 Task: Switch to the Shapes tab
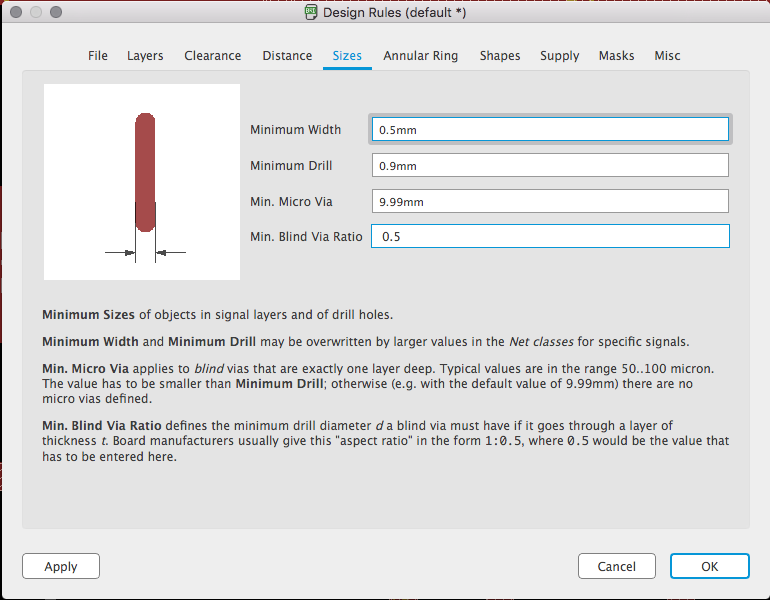coord(500,55)
